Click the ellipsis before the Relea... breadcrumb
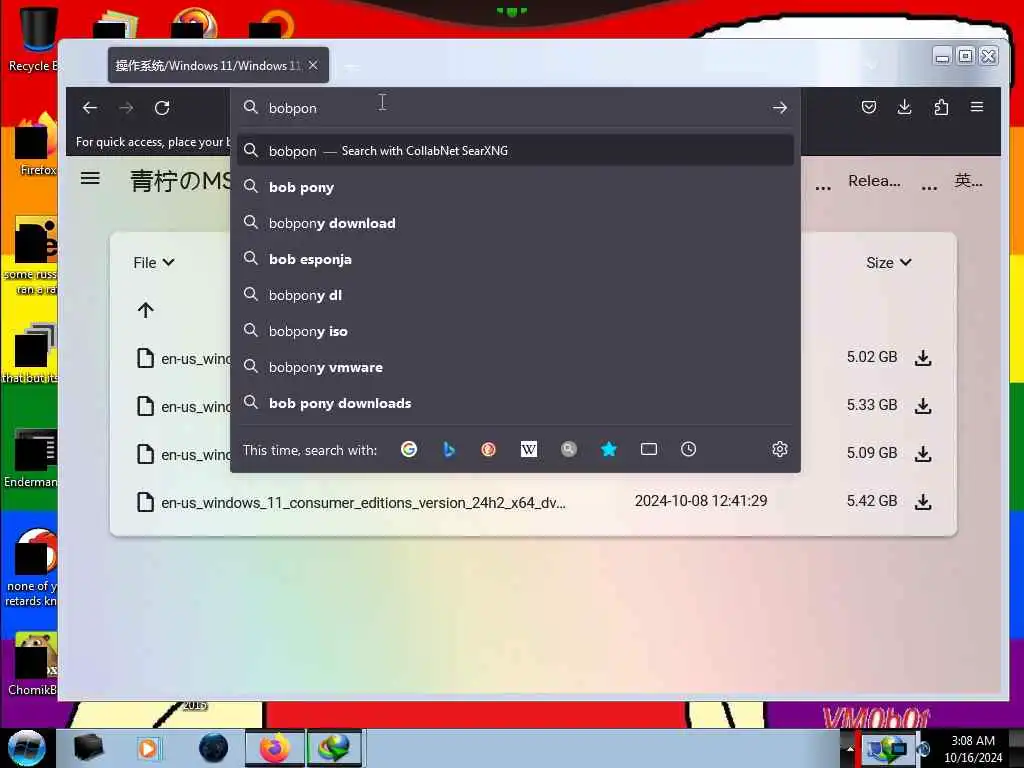The width and height of the screenshot is (1024, 768). (x=824, y=186)
